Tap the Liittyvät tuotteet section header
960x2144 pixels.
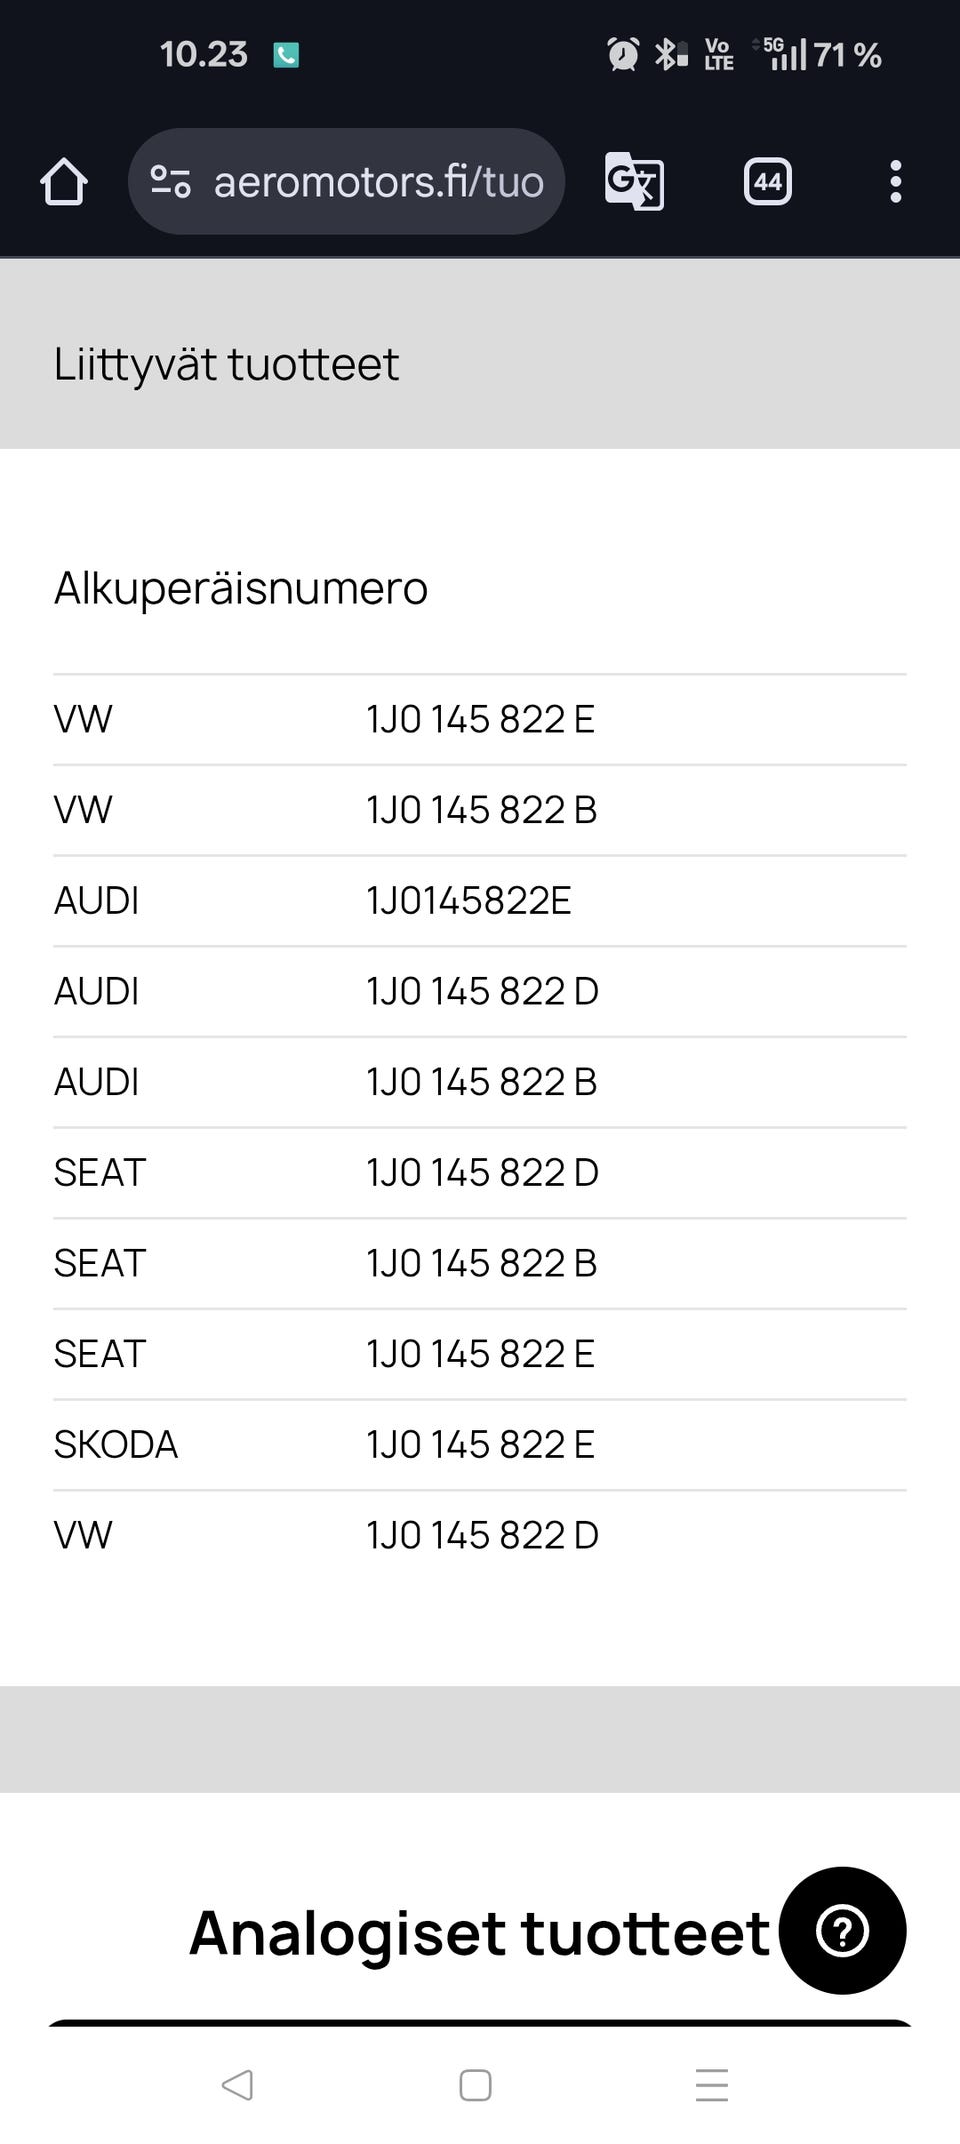(x=226, y=364)
